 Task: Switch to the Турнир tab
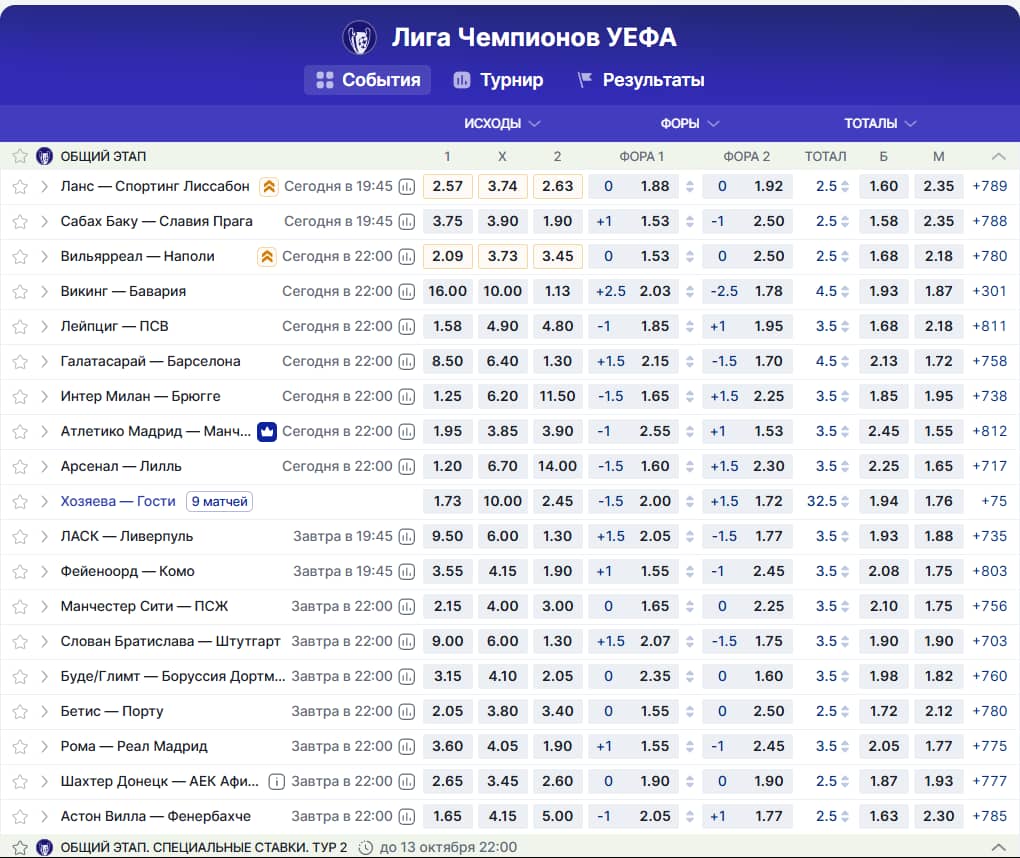[x=499, y=80]
